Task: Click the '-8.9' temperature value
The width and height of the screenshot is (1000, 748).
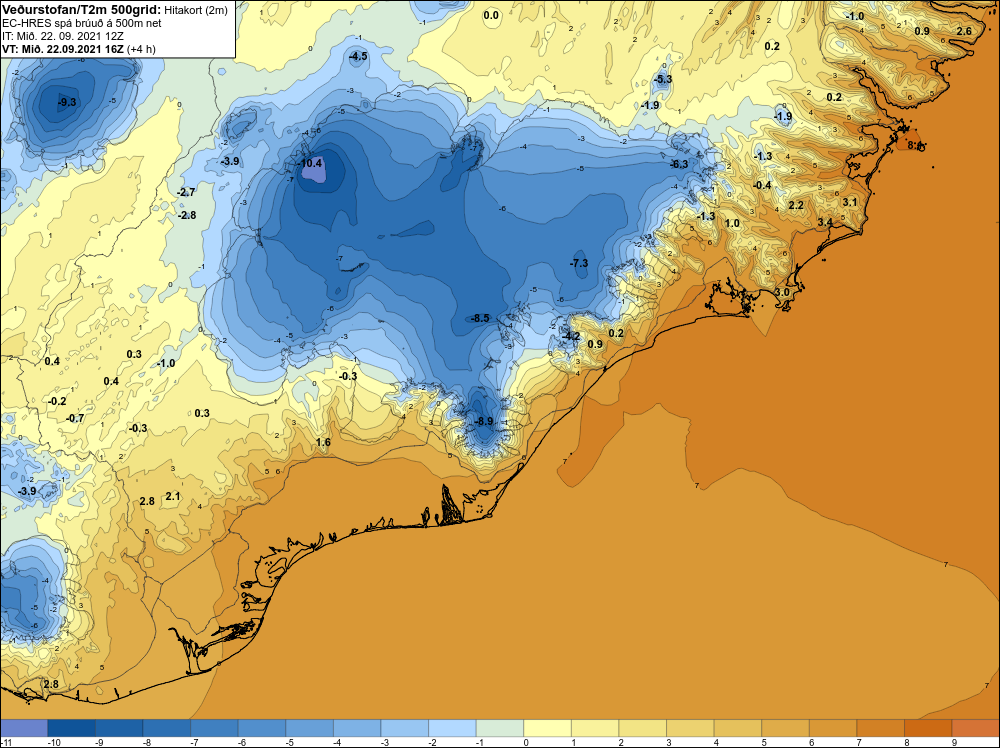Action: tap(485, 422)
